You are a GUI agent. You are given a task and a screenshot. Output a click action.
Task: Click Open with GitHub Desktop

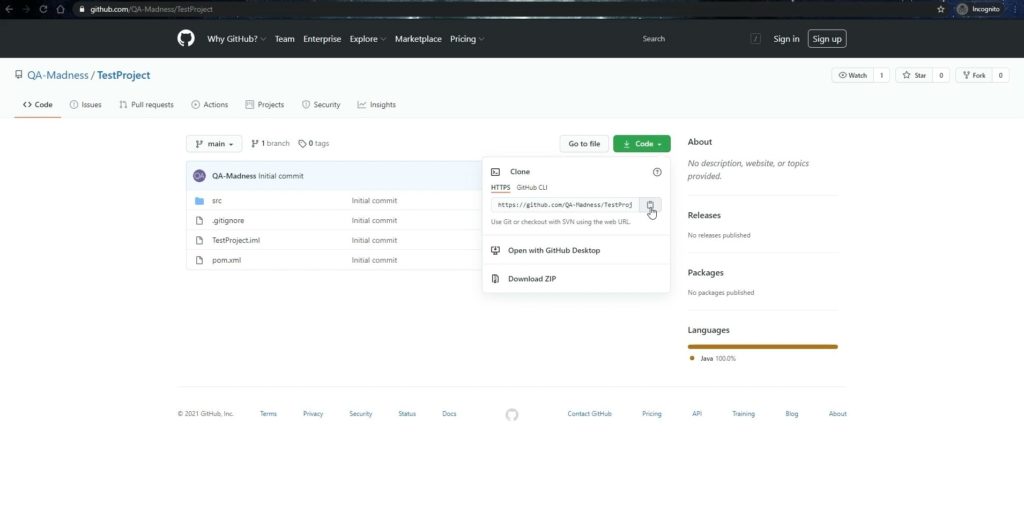(554, 250)
